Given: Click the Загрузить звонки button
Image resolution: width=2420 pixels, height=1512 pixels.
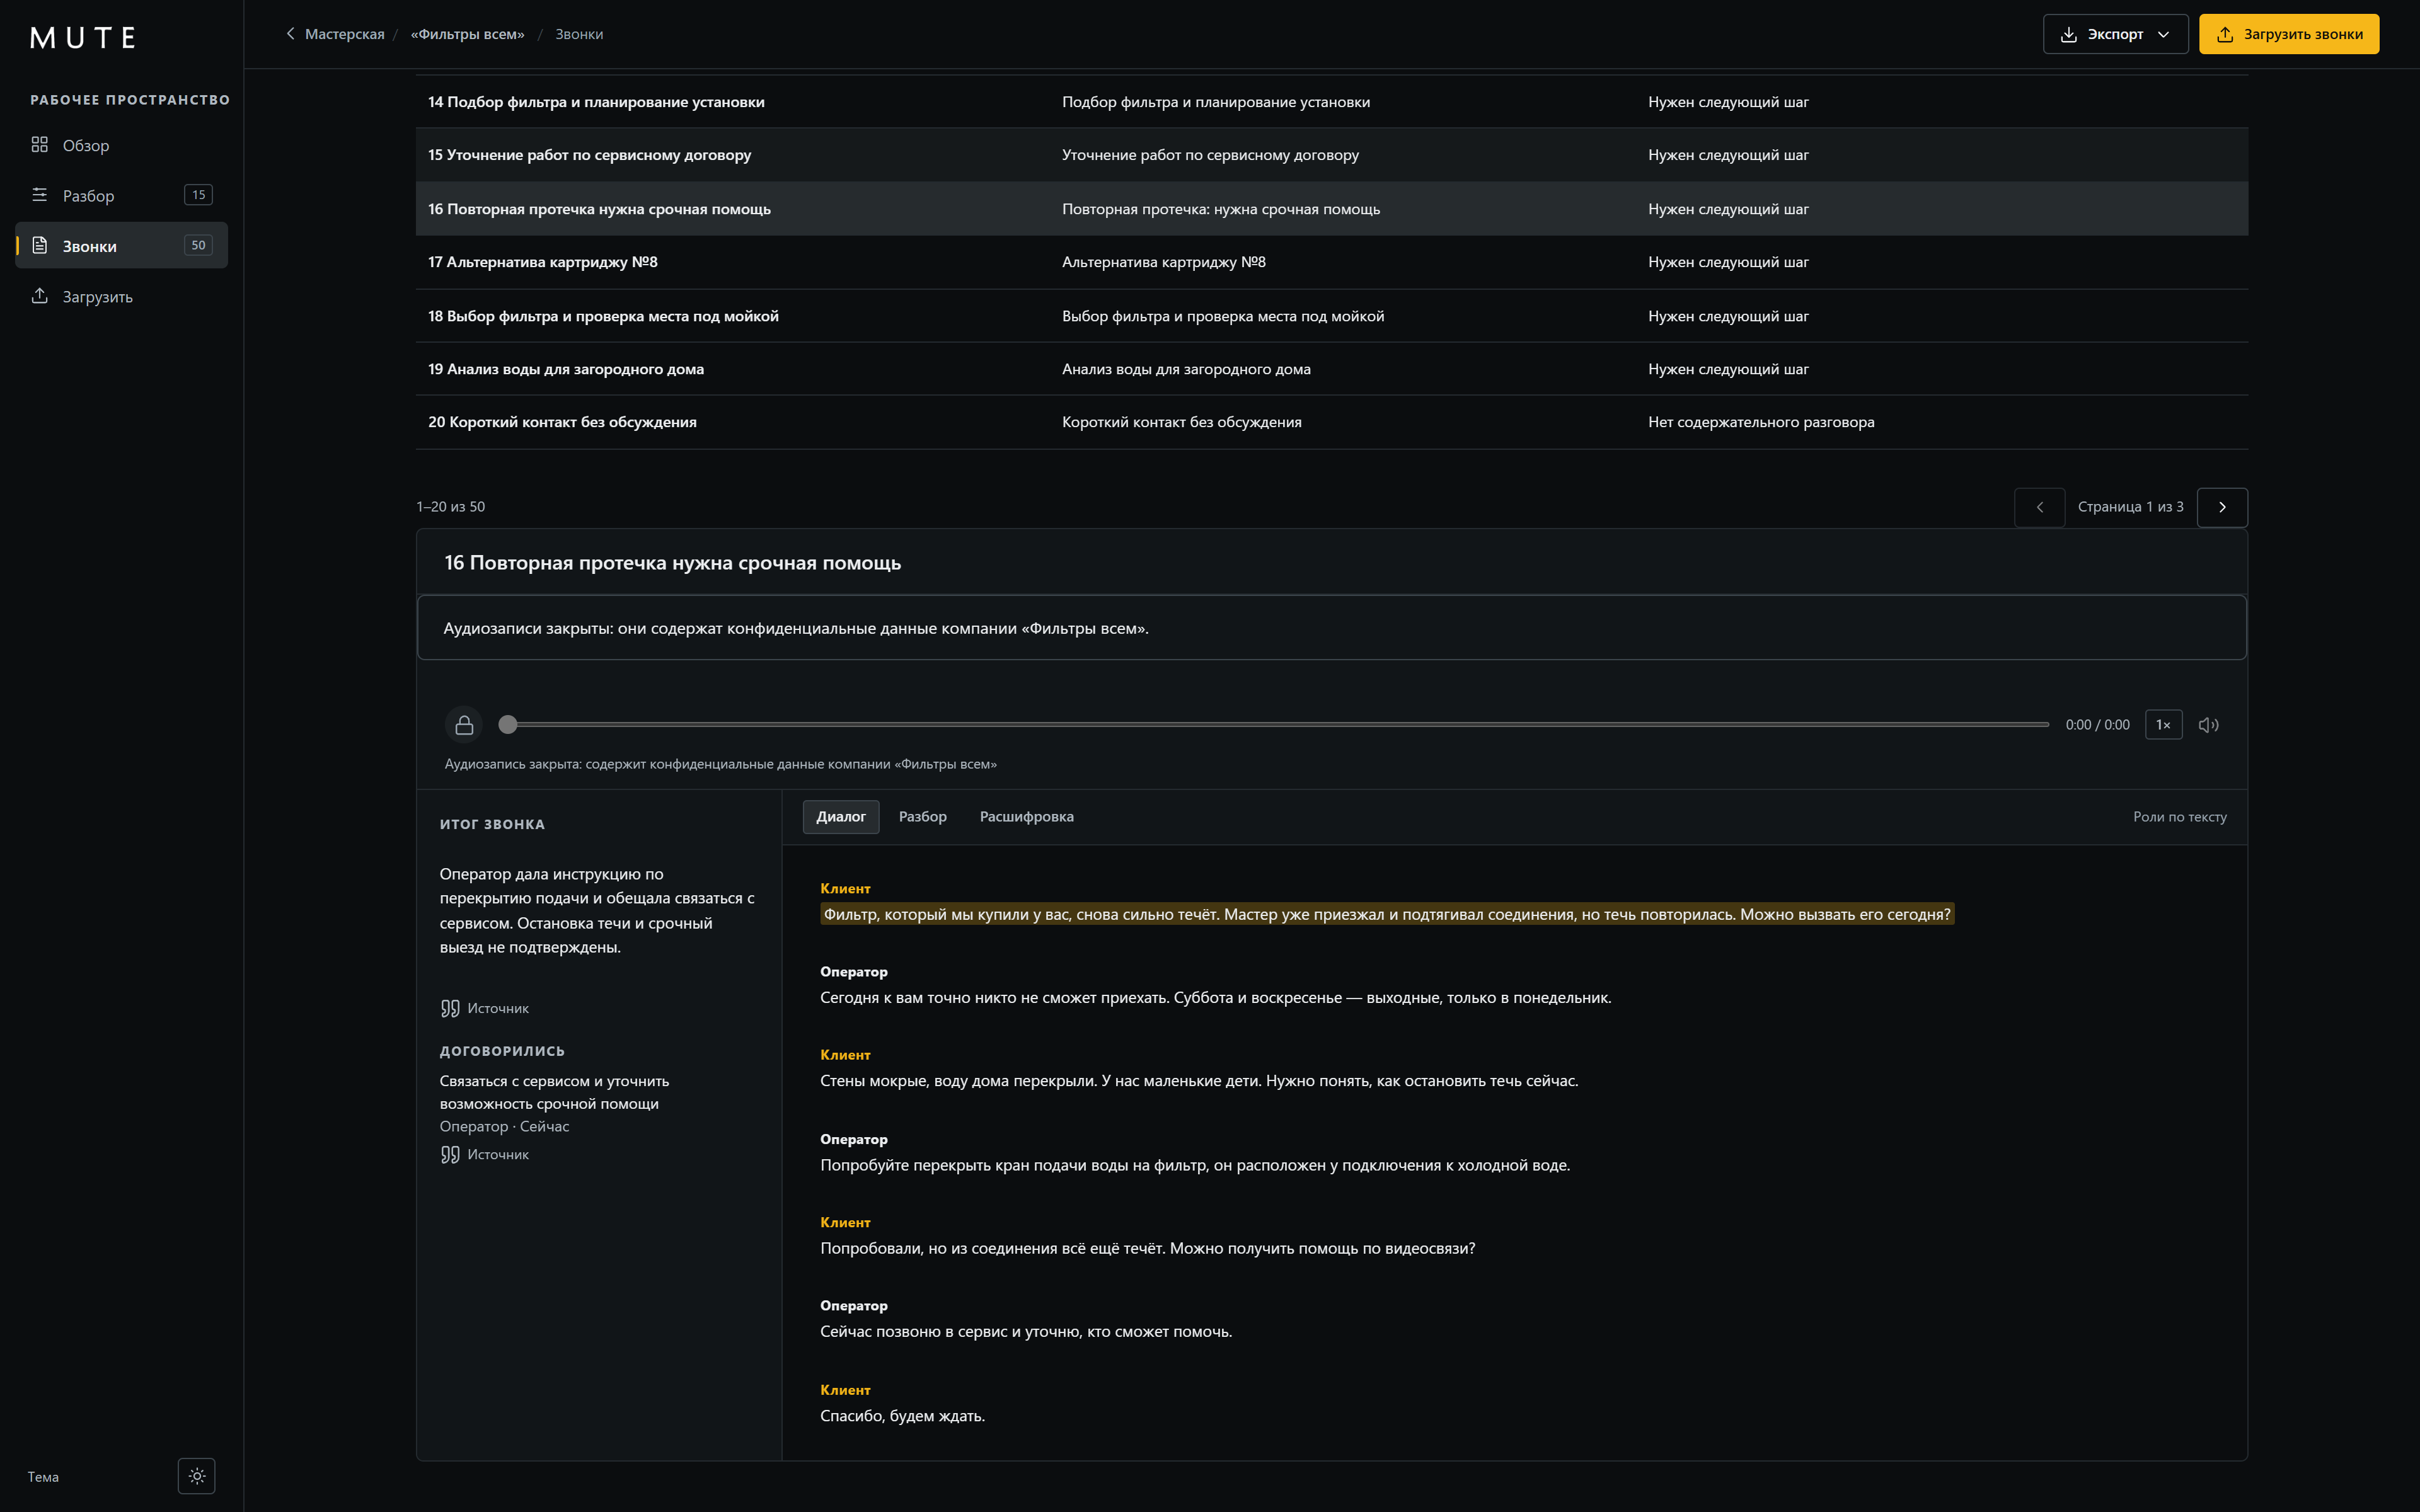Looking at the screenshot, I should click(2289, 34).
